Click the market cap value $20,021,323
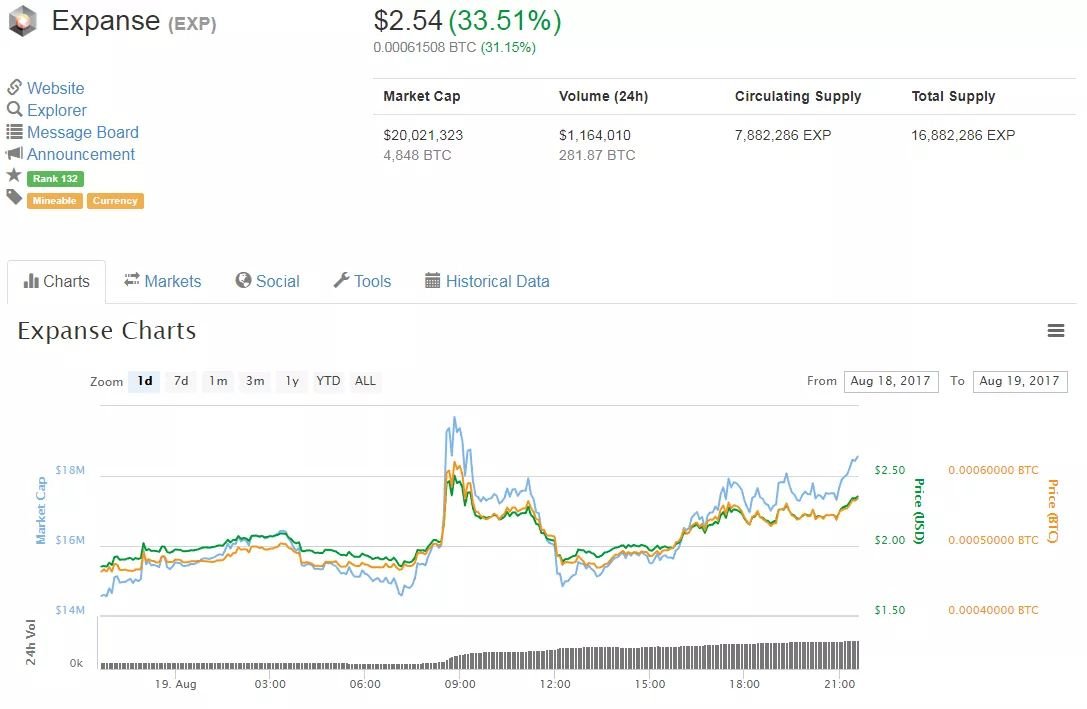 pos(423,135)
